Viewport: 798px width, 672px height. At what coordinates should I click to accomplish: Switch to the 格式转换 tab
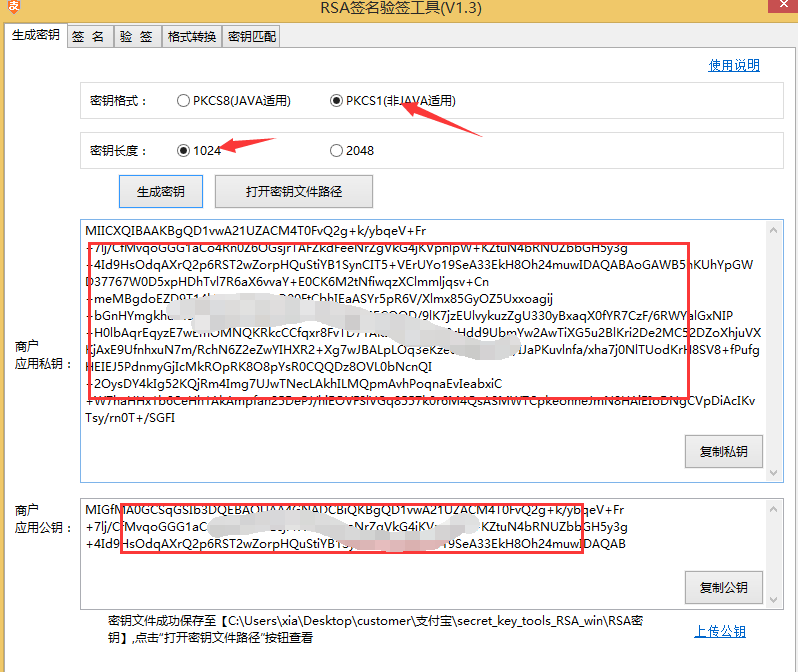click(x=192, y=37)
